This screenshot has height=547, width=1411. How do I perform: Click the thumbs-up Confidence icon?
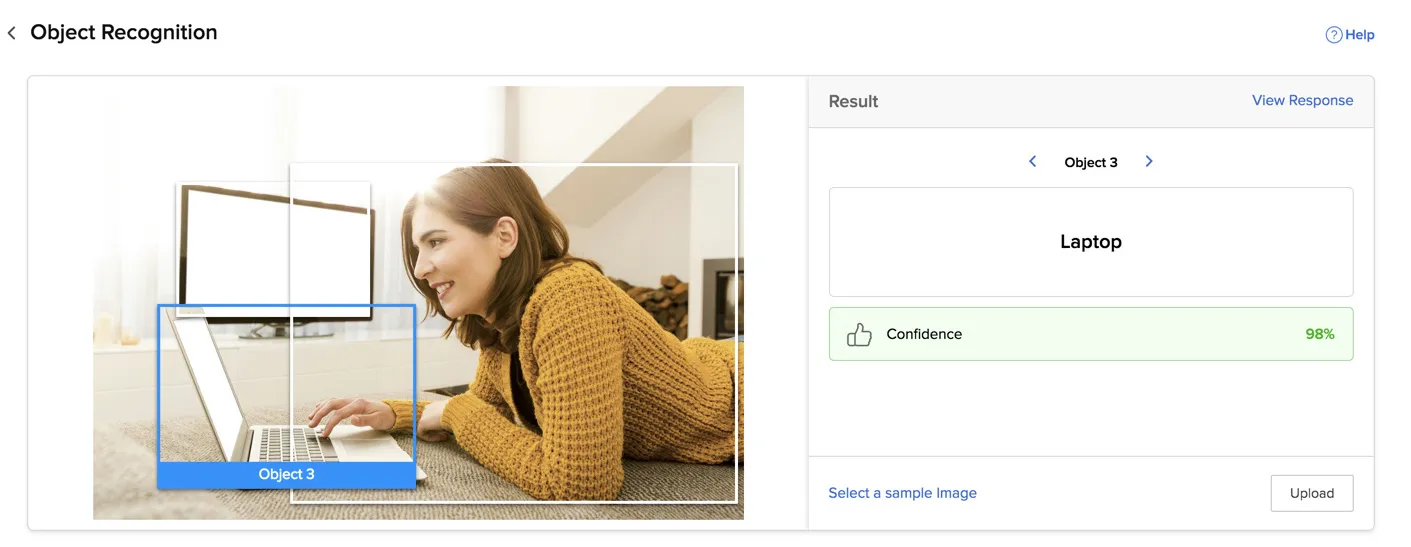tap(859, 334)
